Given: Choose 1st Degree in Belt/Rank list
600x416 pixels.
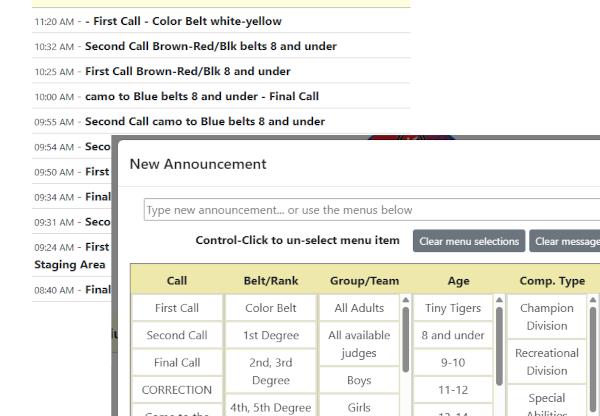Looking at the screenshot, I should [271, 335].
